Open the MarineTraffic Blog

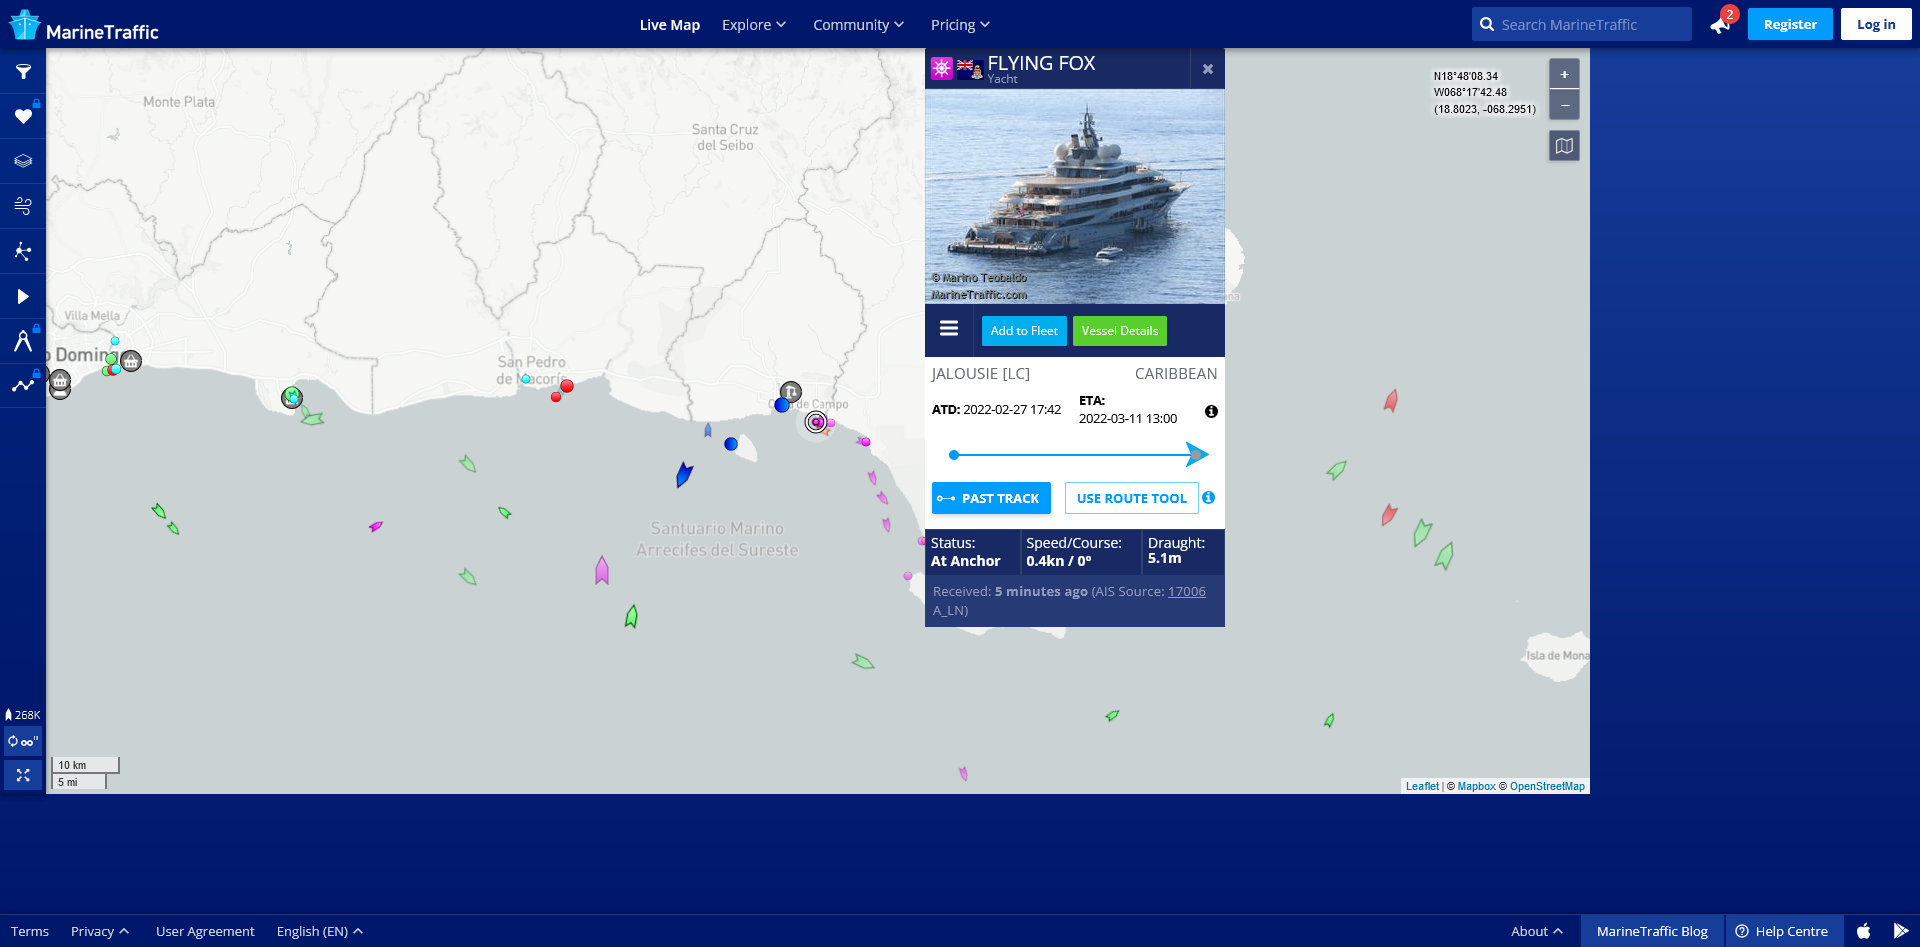pyautogui.click(x=1652, y=931)
